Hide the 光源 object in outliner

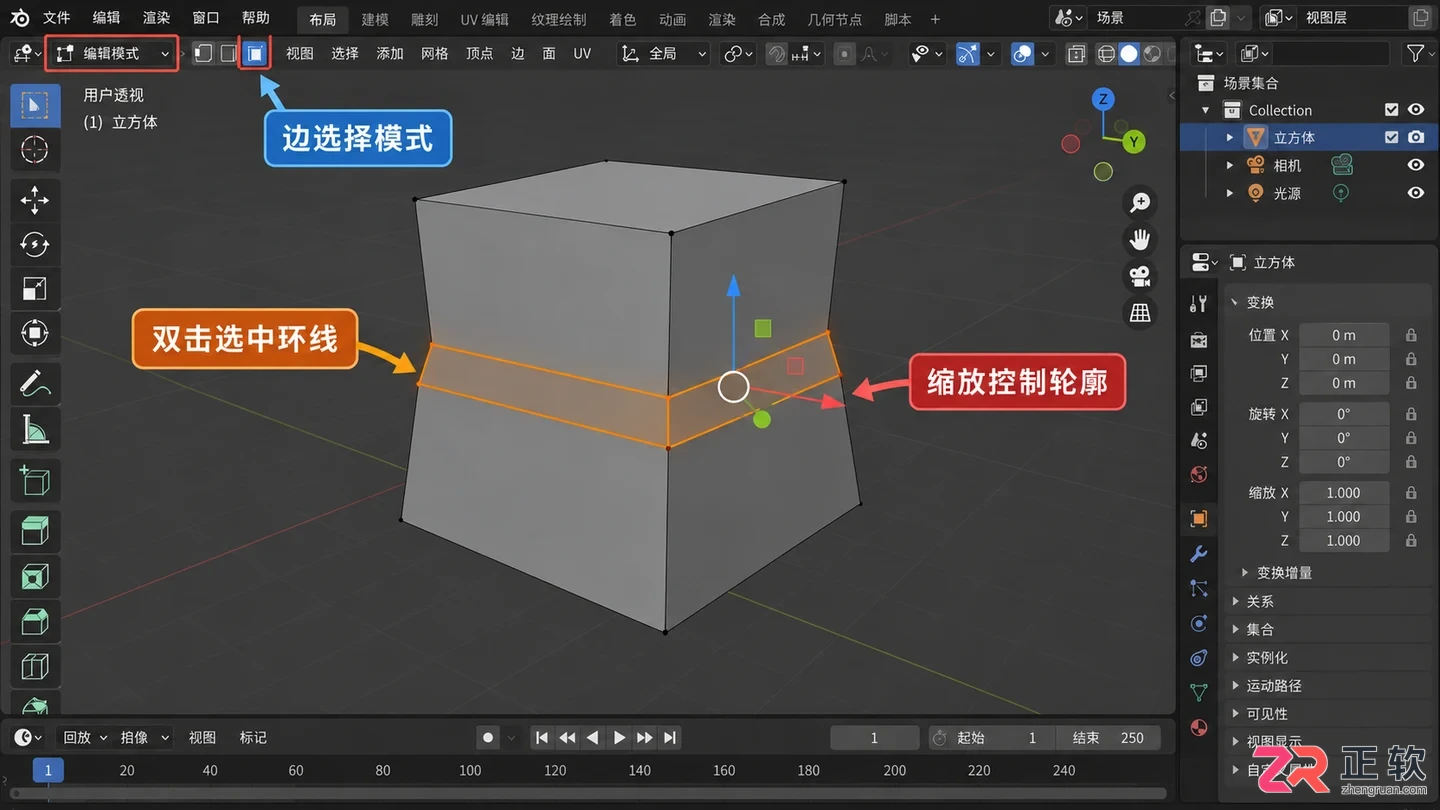tap(1416, 193)
